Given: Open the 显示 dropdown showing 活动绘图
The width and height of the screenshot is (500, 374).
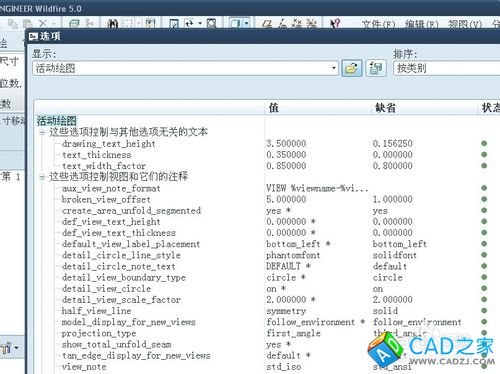Looking at the screenshot, I should click(x=185, y=68).
